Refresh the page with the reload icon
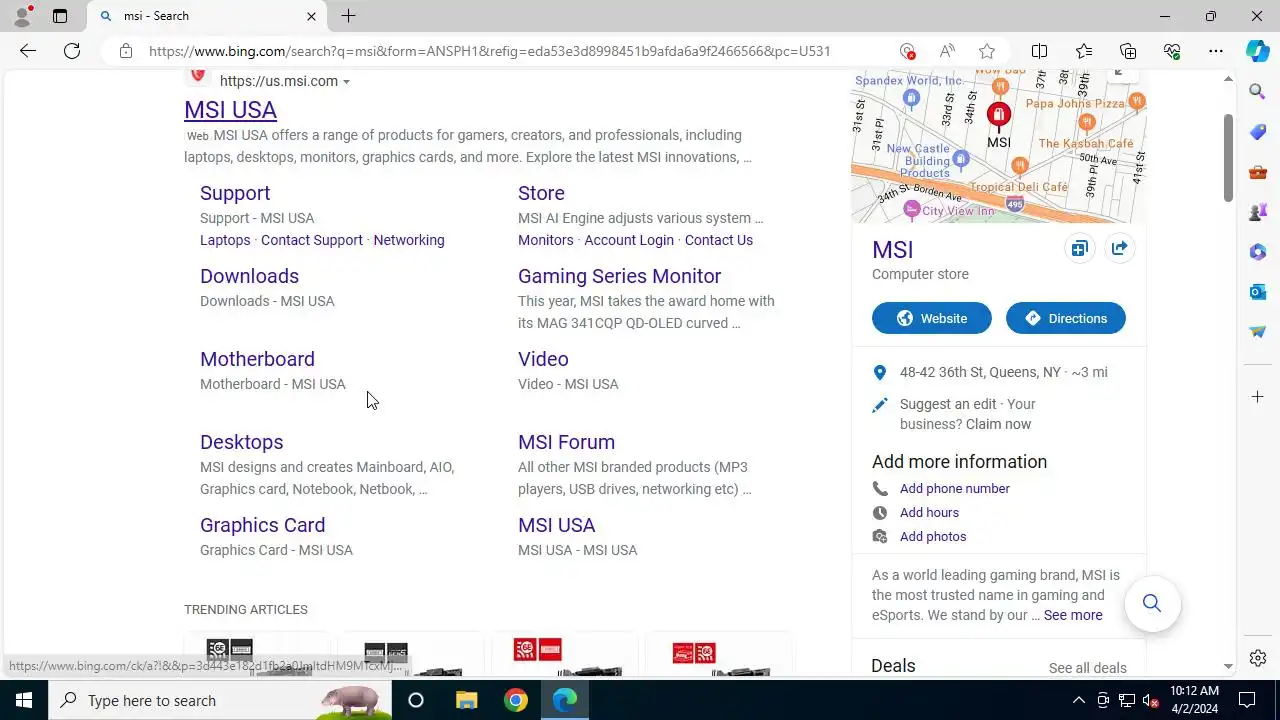Image resolution: width=1280 pixels, height=720 pixels. pyautogui.click(x=72, y=51)
